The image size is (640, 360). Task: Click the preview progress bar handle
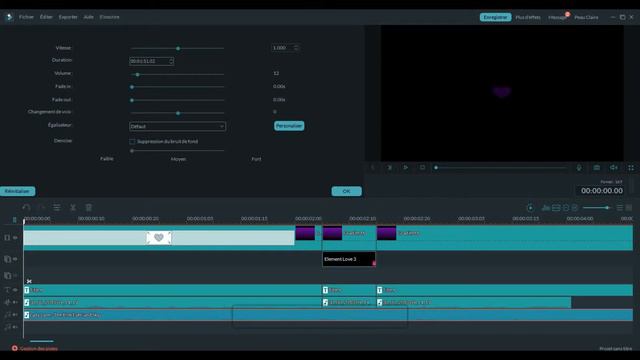pos(436,167)
